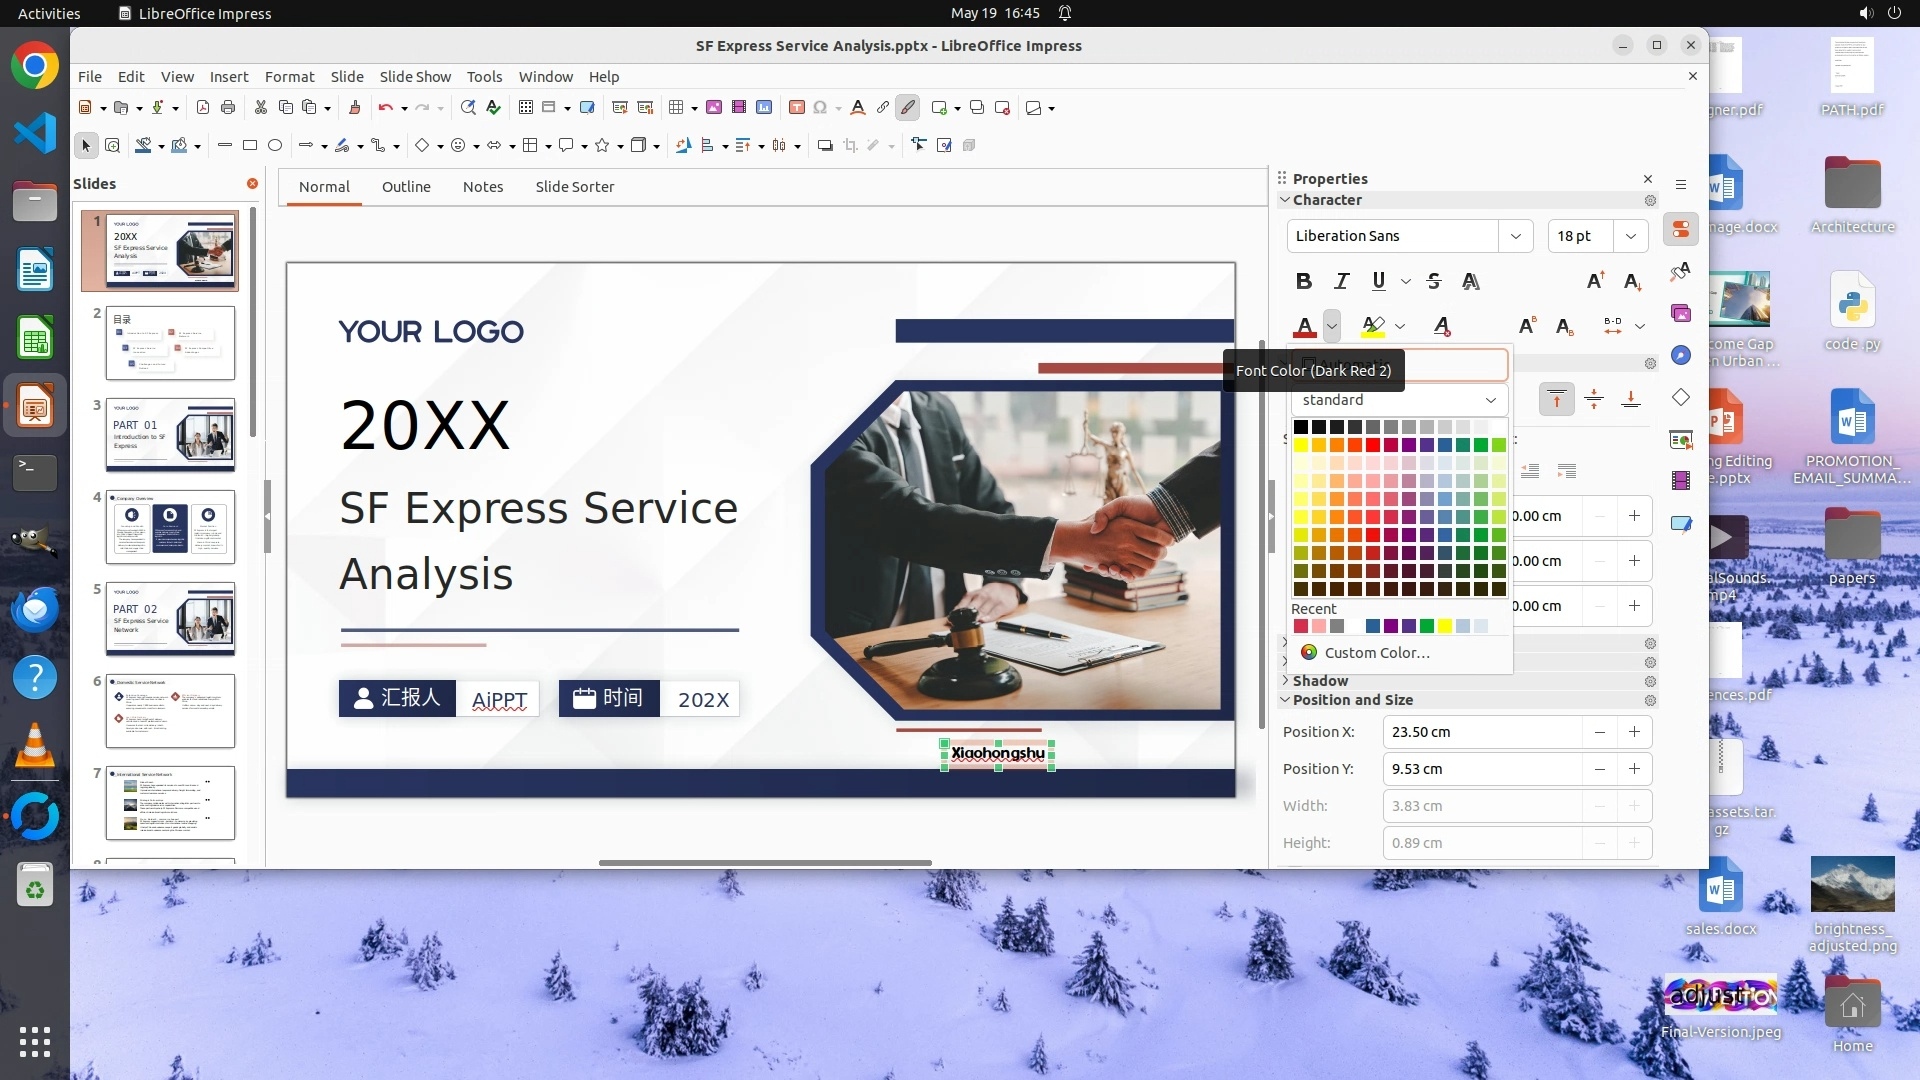
Task: Toggle Bold in Character panel
Action: (x=1303, y=282)
